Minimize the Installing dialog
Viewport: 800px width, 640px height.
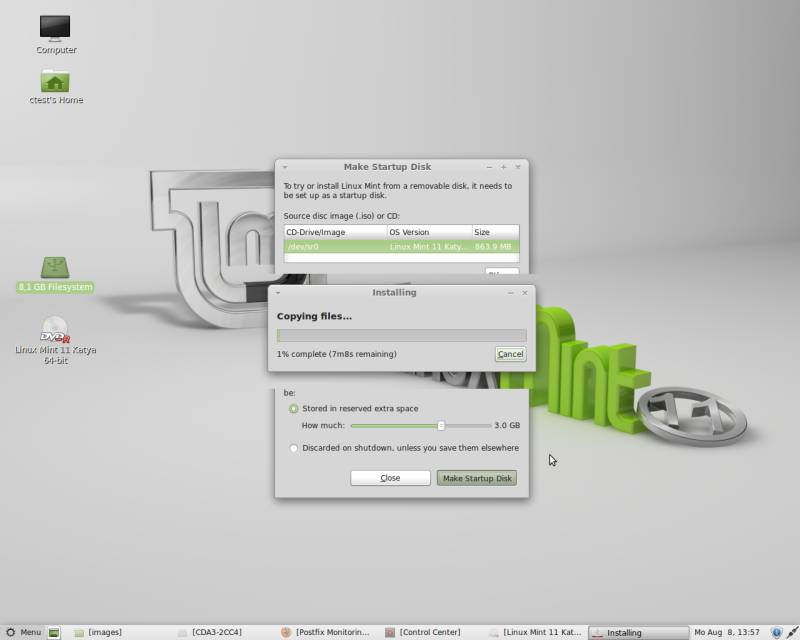(511, 293)
